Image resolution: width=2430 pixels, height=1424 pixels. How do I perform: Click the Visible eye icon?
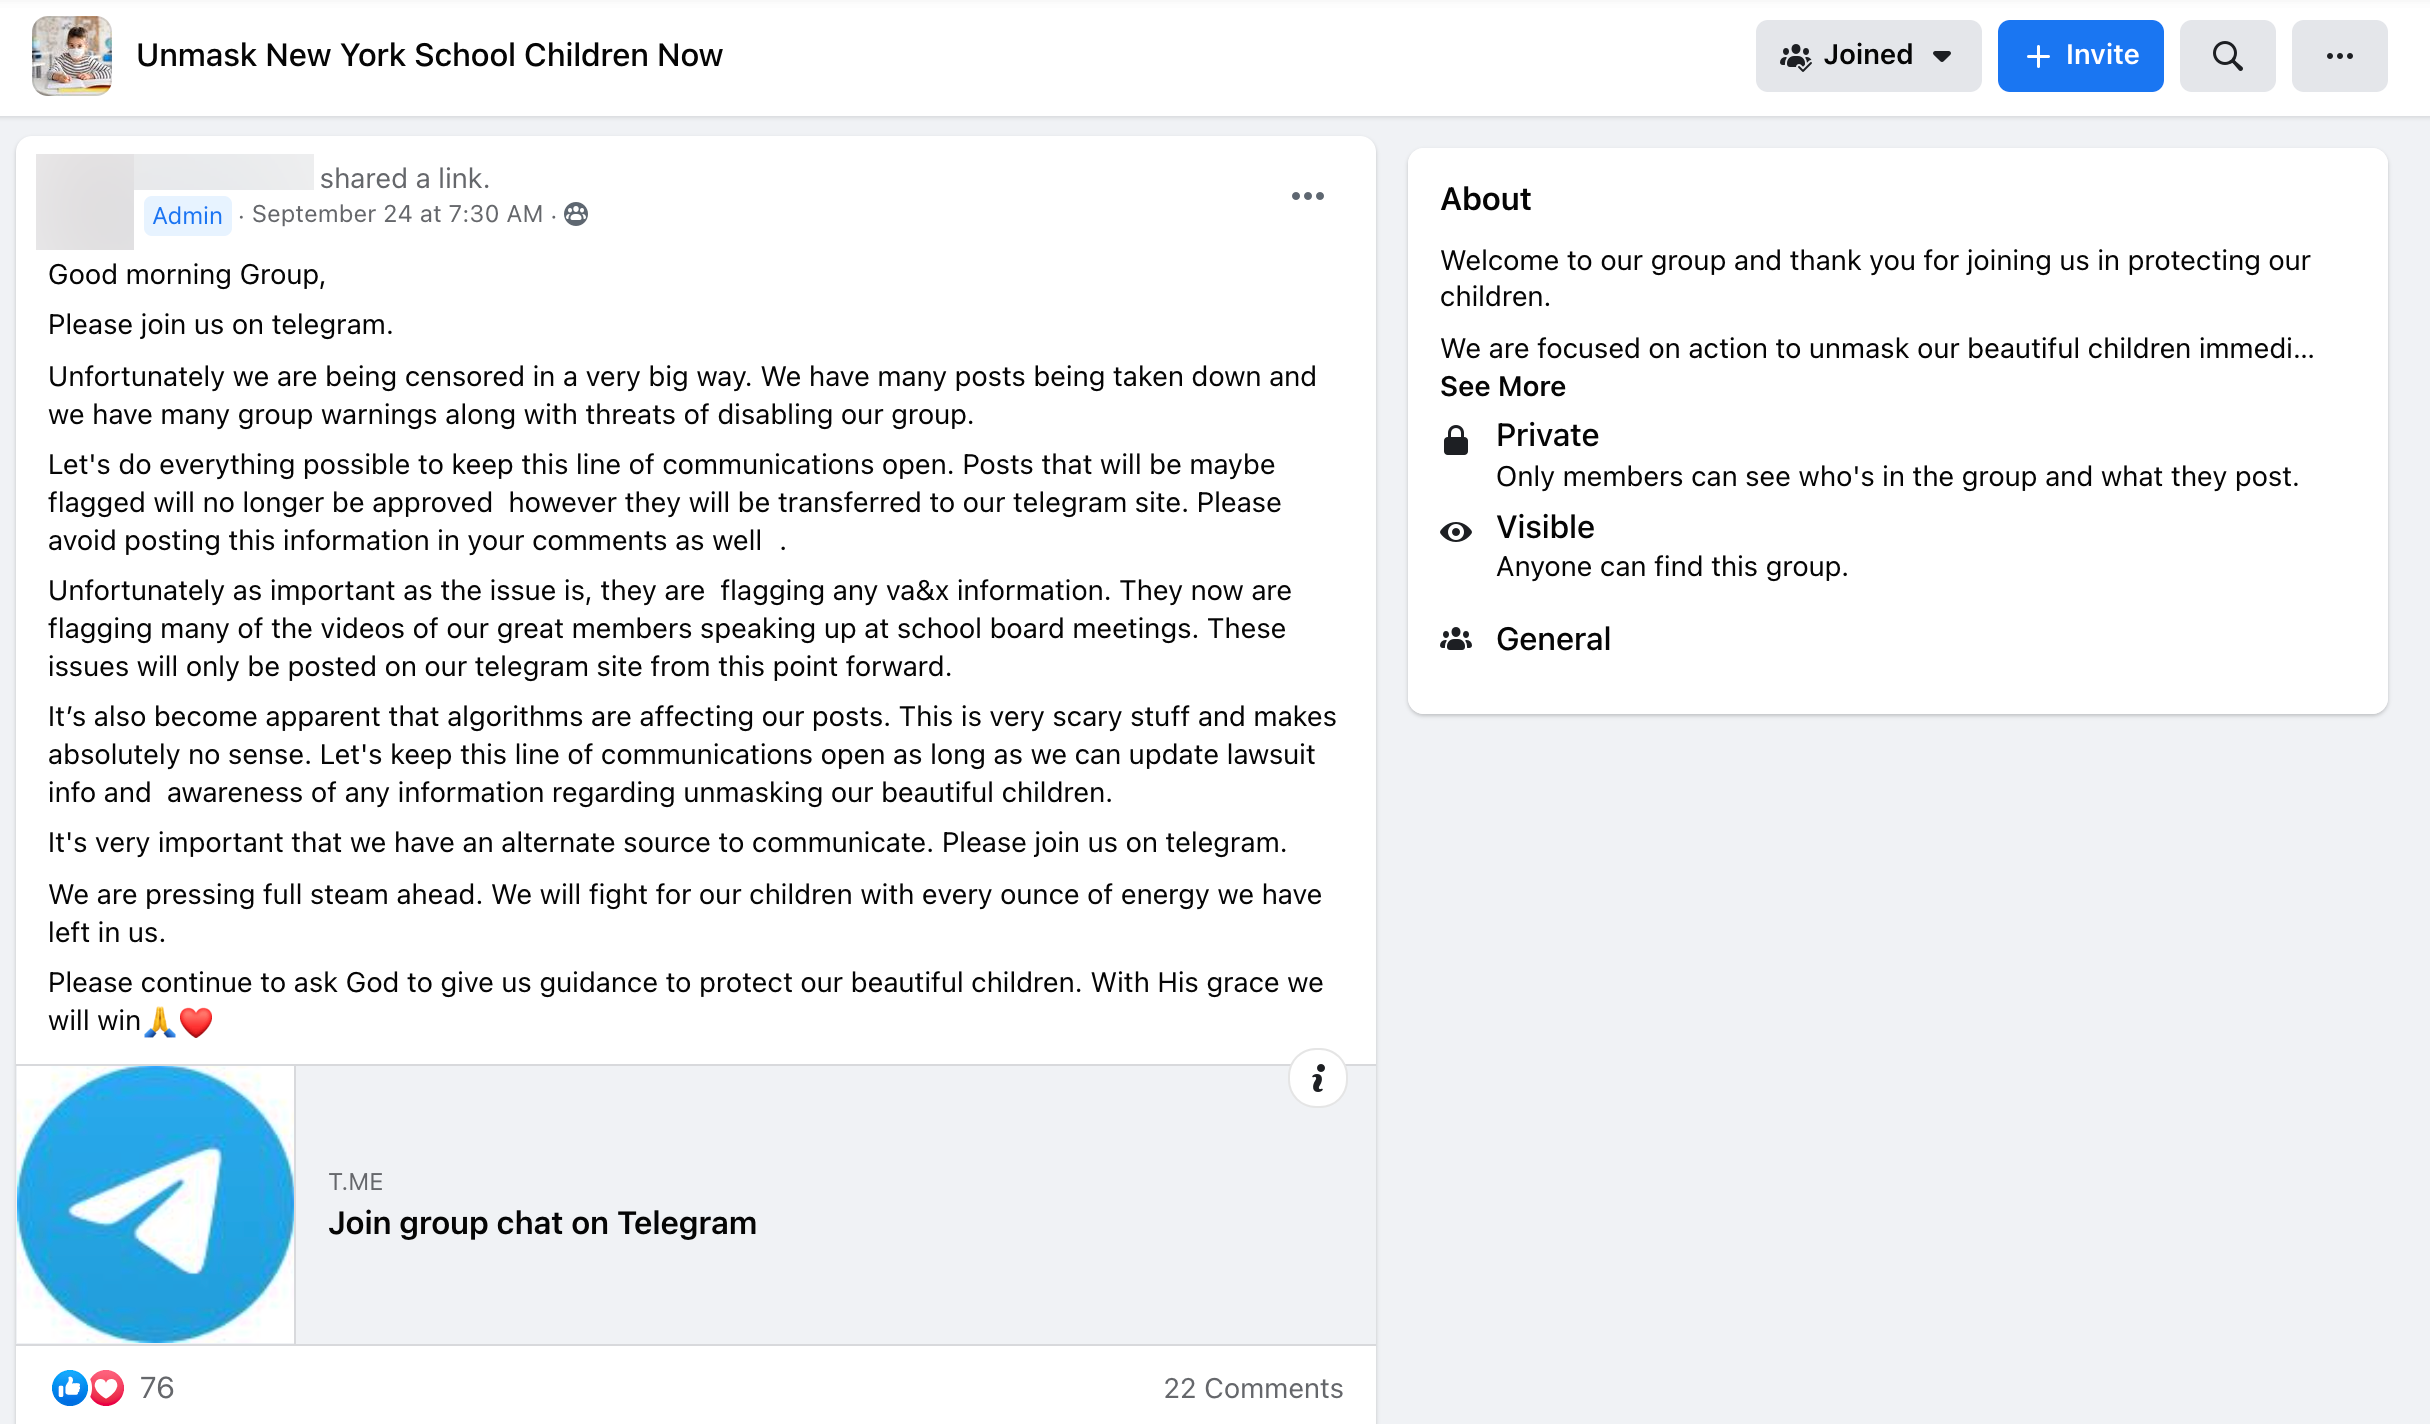(1456, 531)
